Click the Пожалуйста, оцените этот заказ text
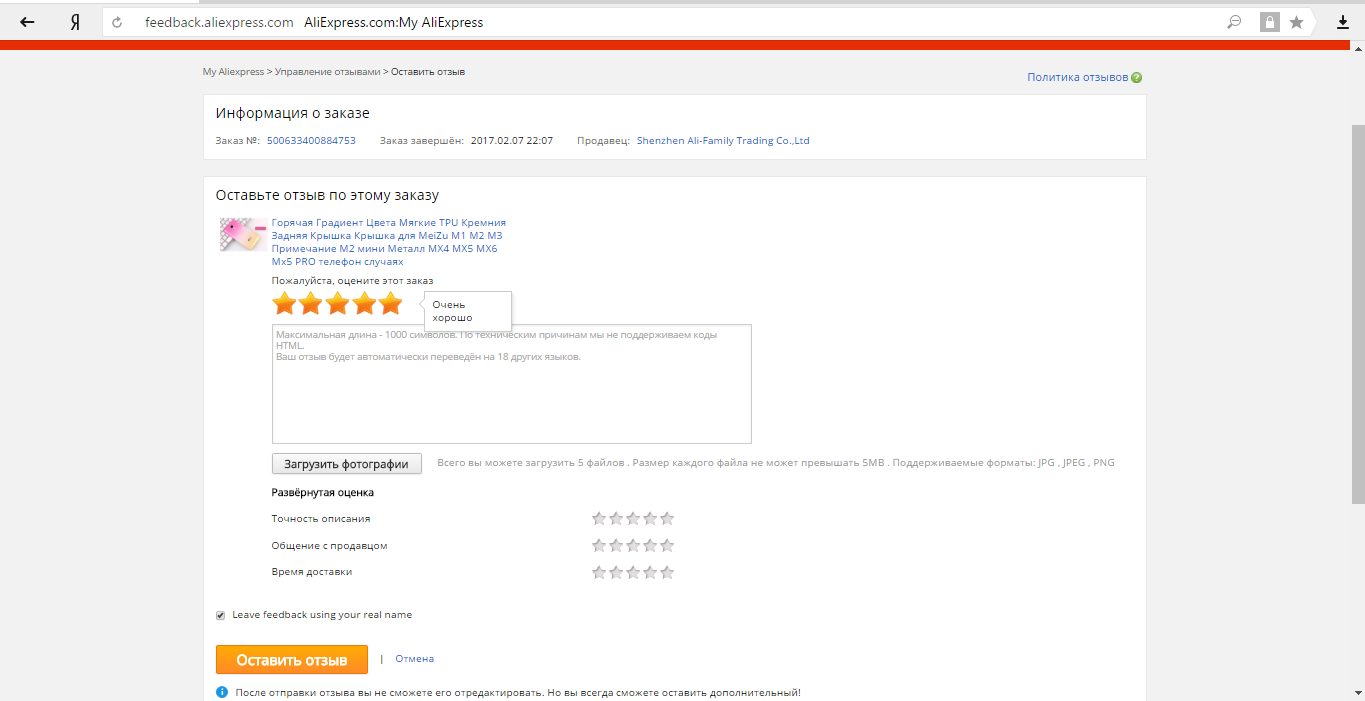The image size is (1365, 701). point(353,281)
